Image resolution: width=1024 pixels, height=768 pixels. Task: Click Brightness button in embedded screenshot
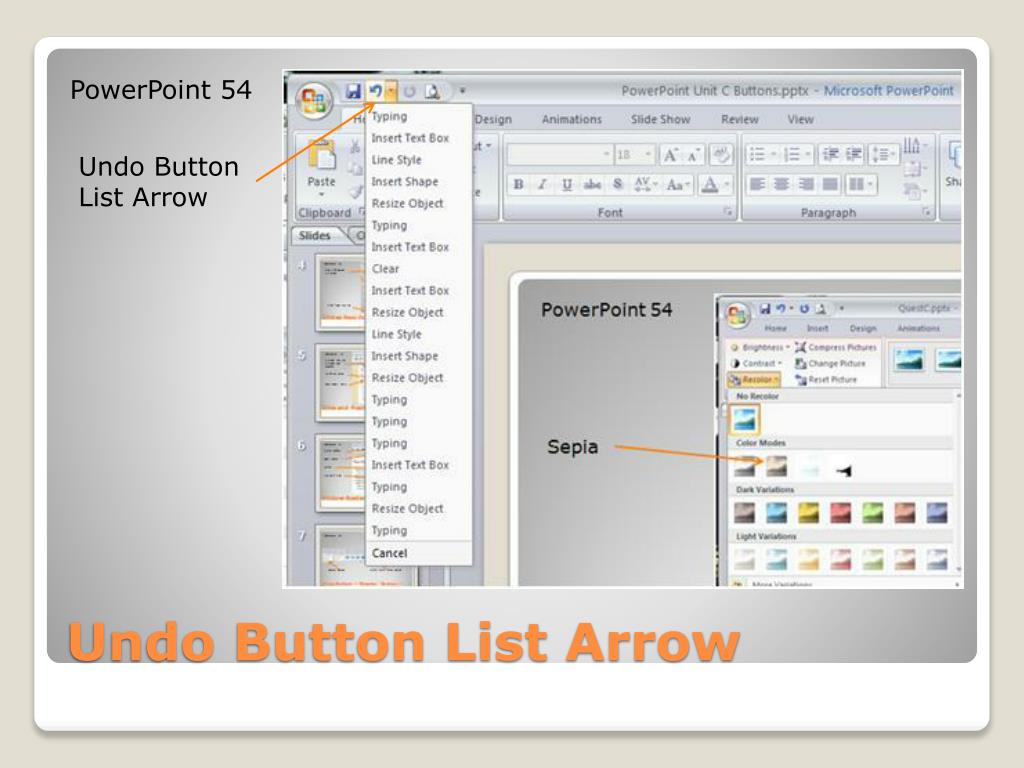[760, 347]
